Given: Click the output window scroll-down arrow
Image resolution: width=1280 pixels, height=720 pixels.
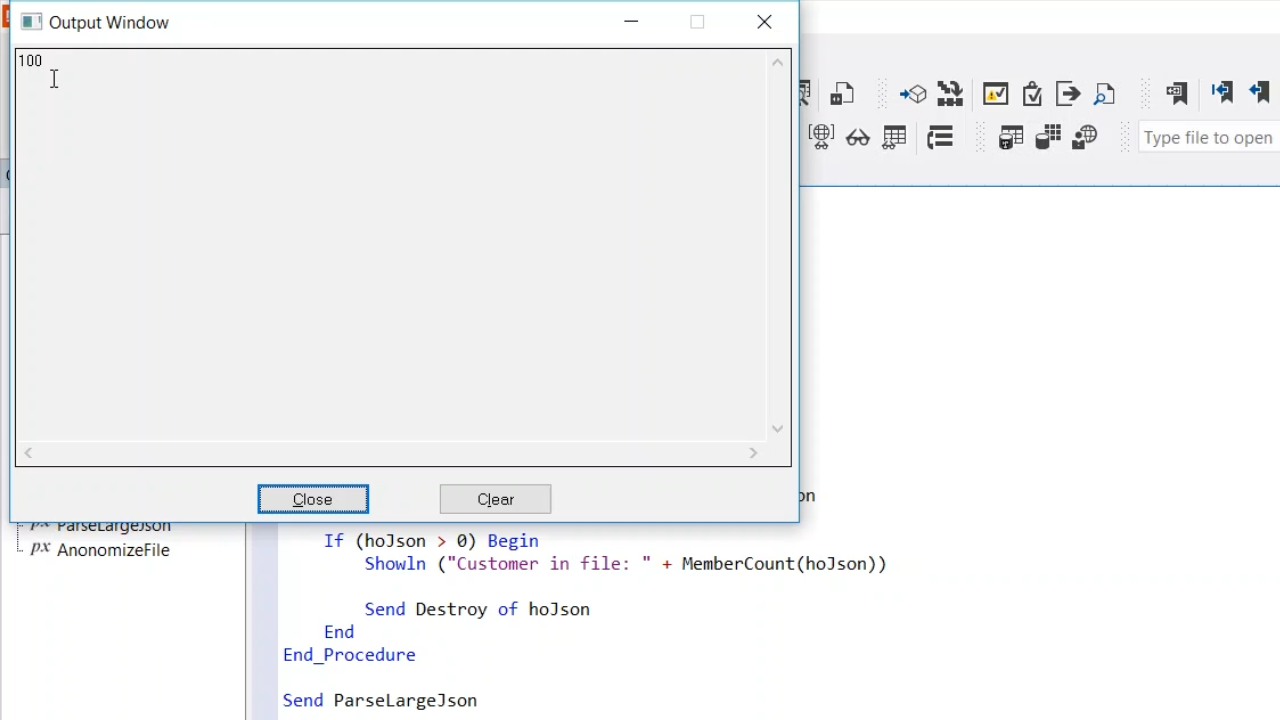Looking at the screenshot, I should (x=777, y=429).
